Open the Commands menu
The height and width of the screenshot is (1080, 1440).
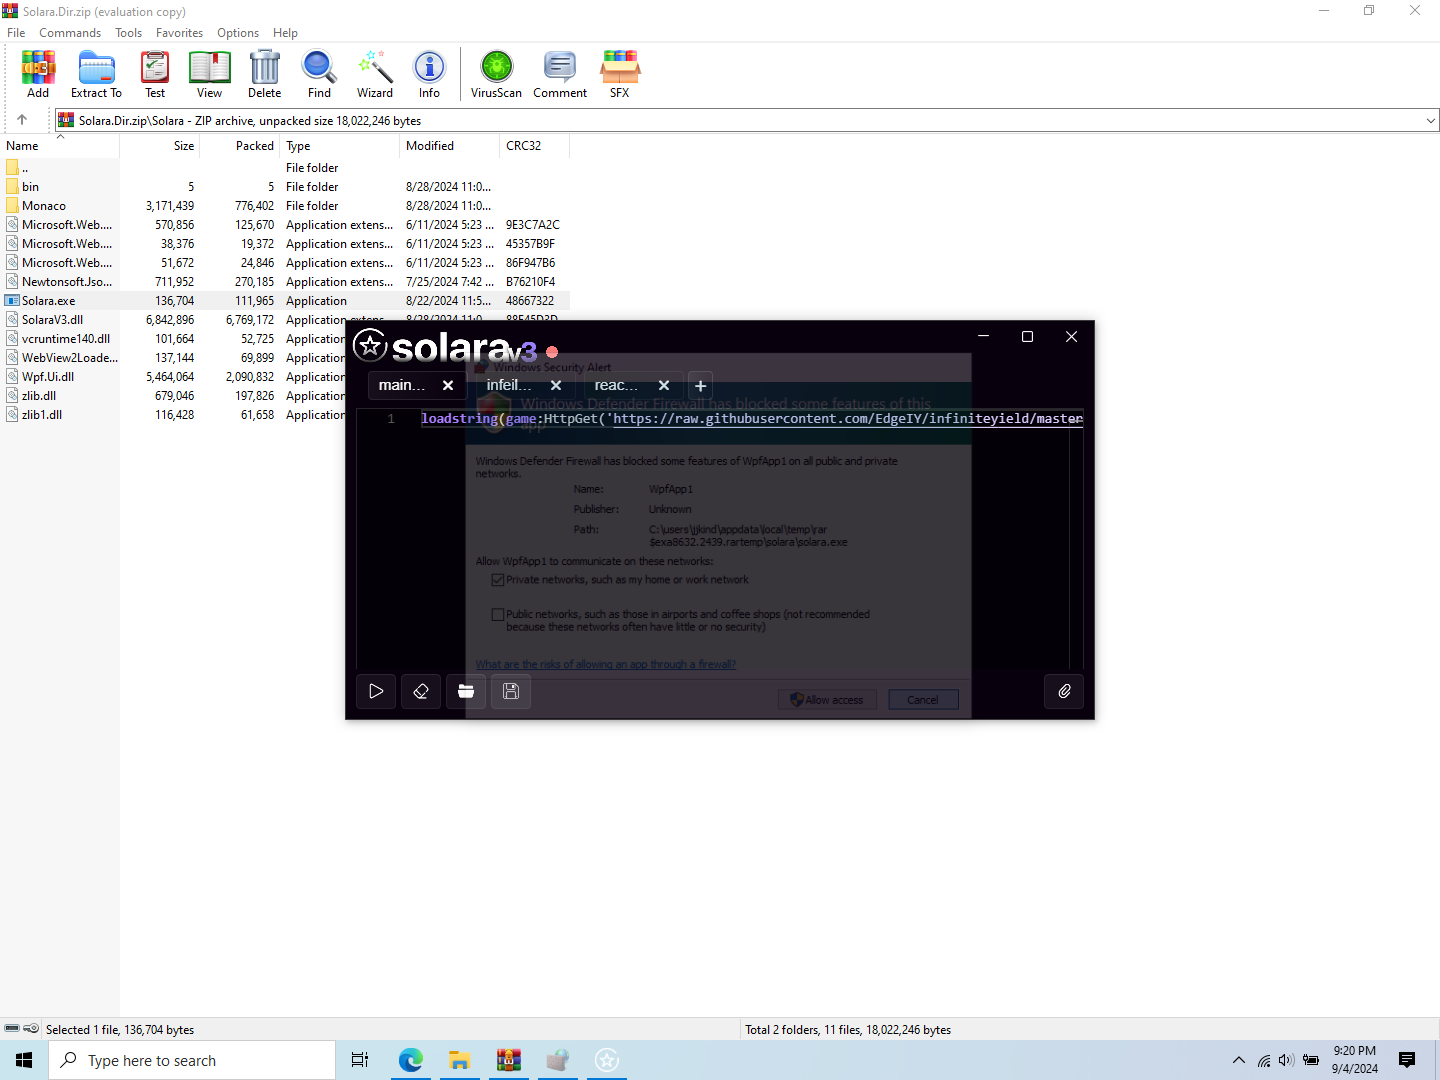pyautogui.click(x=70, y=33)
